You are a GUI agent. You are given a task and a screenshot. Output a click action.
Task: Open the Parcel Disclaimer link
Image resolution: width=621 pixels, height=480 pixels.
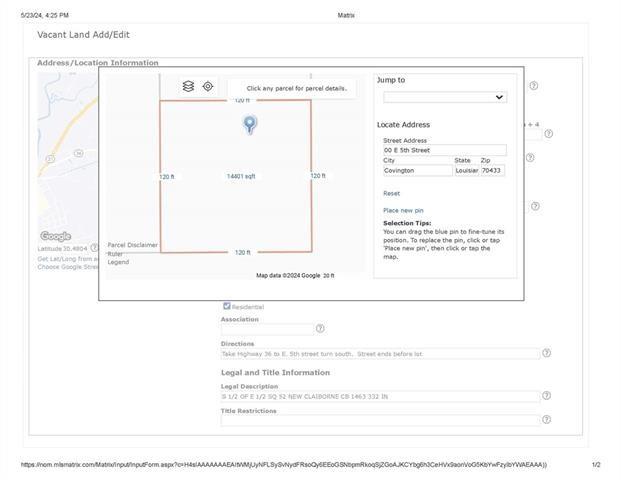click(x=132, y=245)
